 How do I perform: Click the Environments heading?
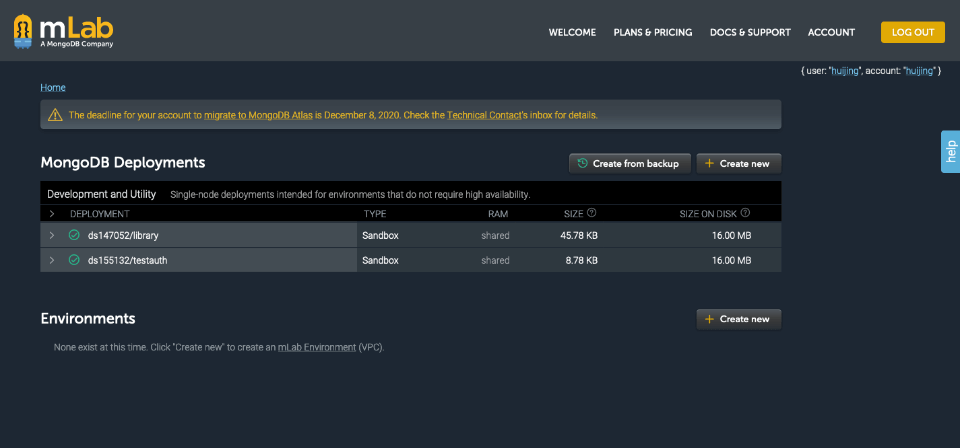click(x=88, y=318)
